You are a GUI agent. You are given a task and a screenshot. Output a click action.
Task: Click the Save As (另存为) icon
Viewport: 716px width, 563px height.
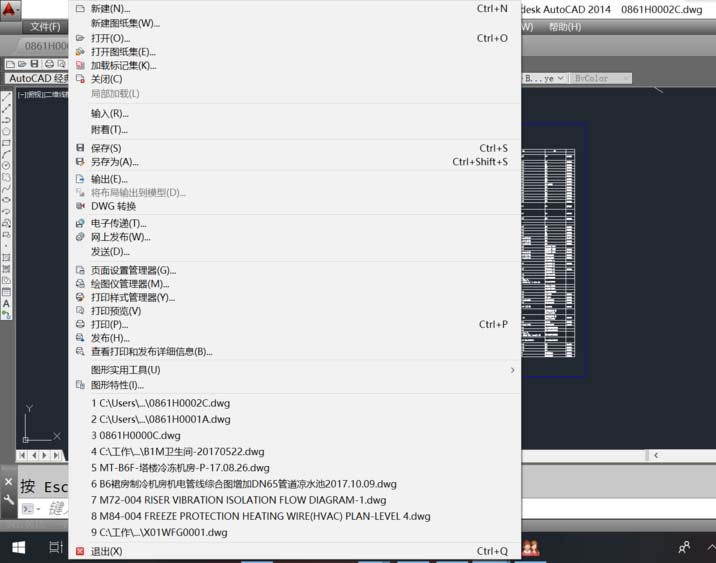pos(80,162)
